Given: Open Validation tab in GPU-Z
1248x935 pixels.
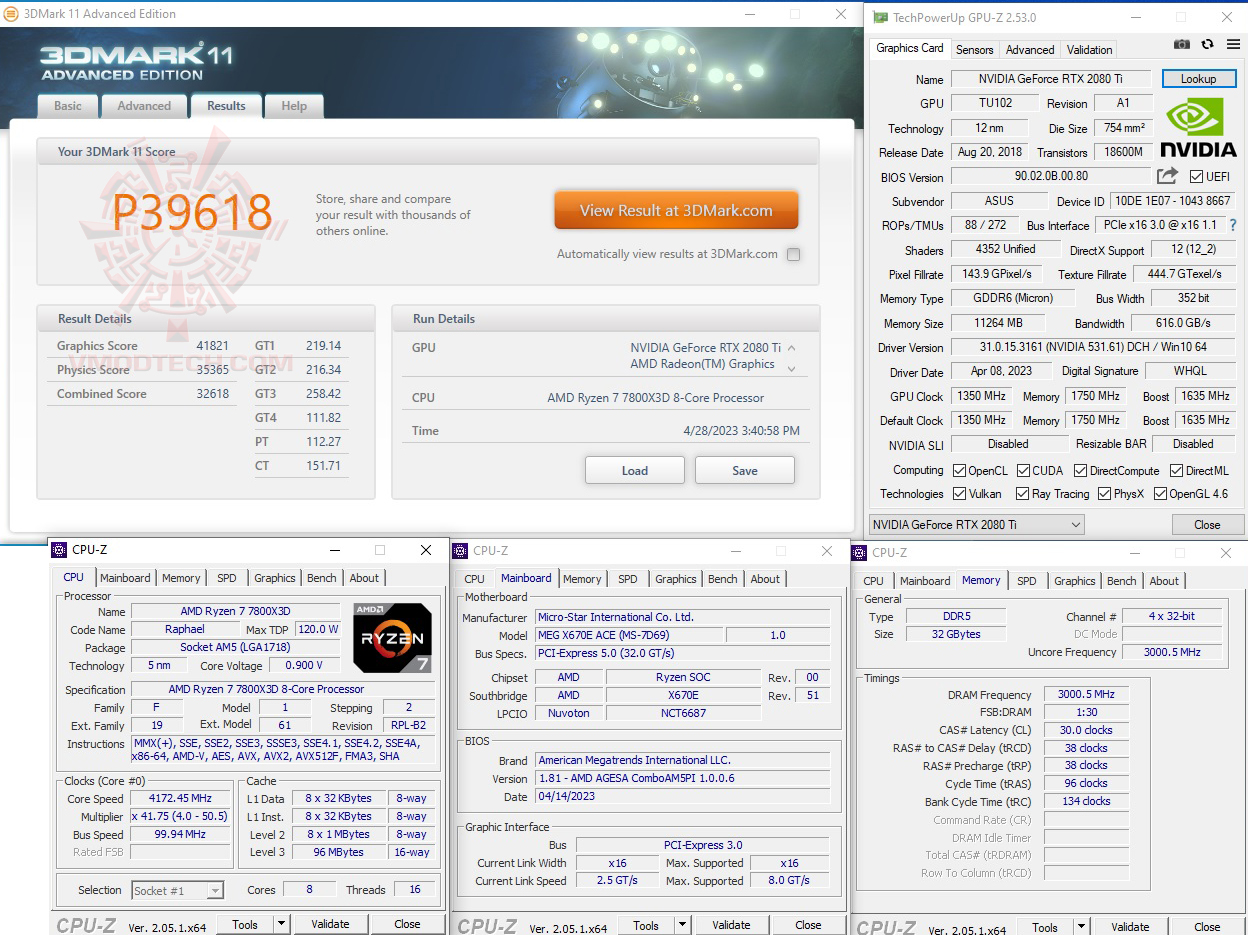Looking at the screenshot, I should pyautogui.click(x=1089, y=49).
